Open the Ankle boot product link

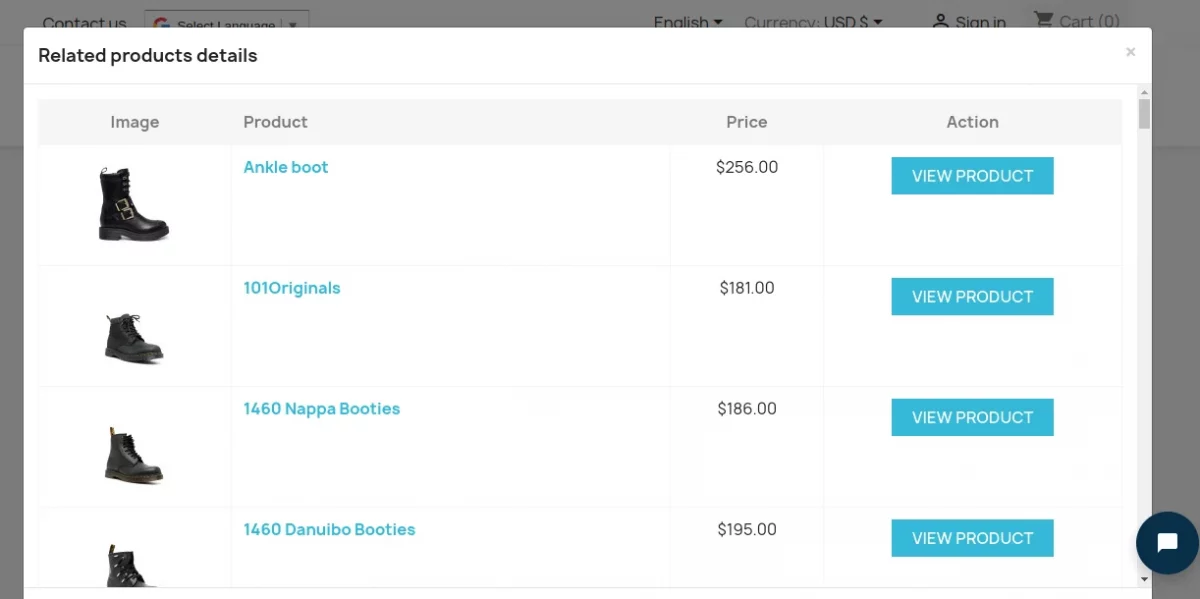pyautogui.click(x=286, y=167)
